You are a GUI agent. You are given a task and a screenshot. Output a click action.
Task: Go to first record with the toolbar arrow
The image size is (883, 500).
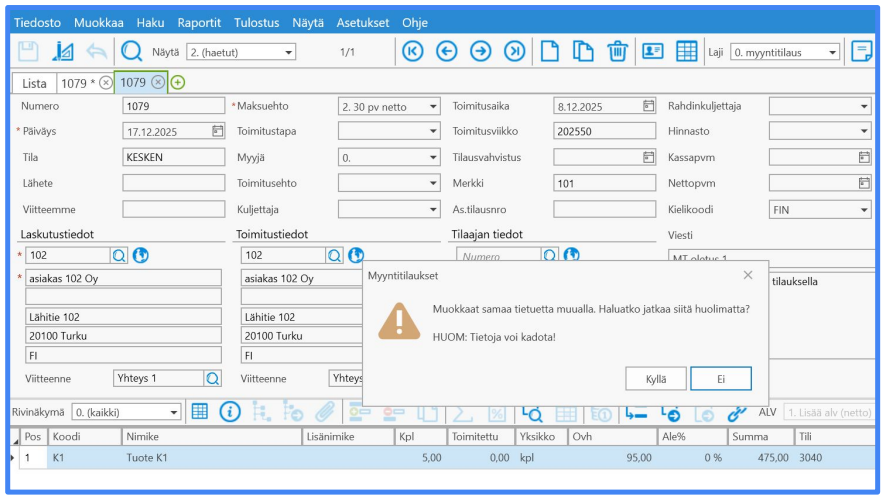[412, 51]
